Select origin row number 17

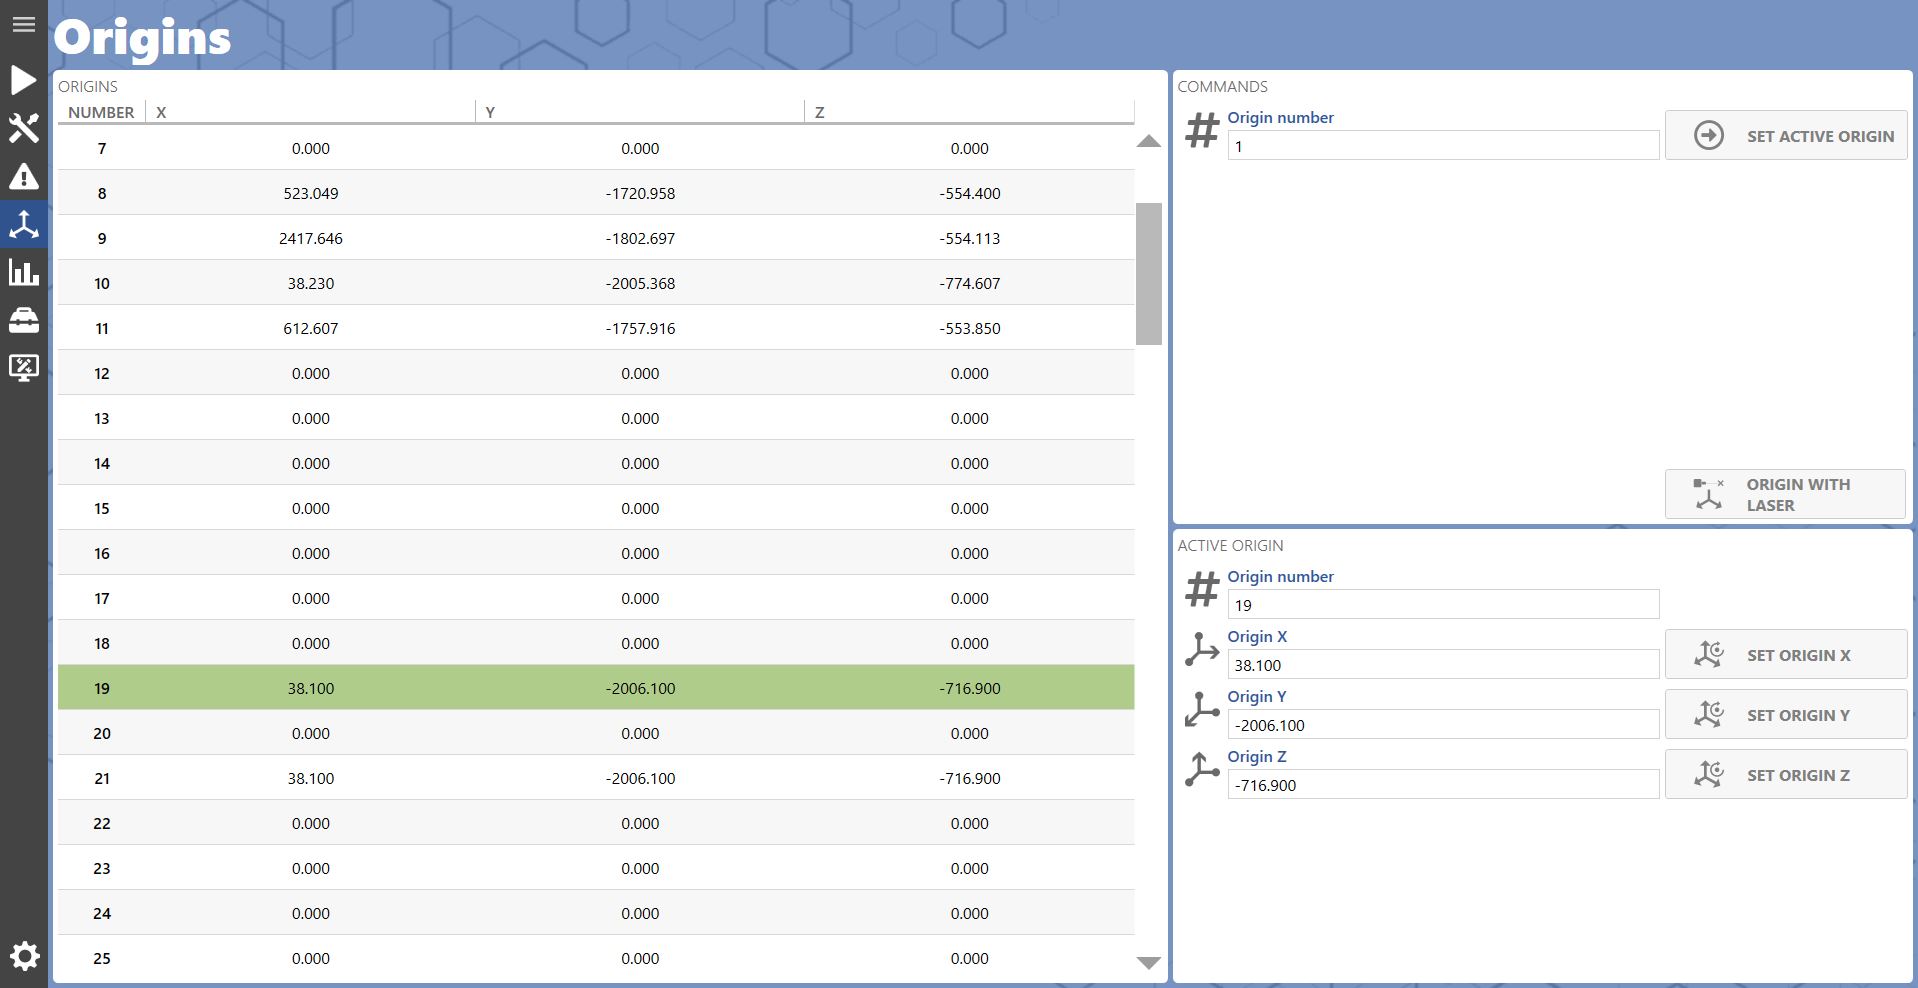596,598
